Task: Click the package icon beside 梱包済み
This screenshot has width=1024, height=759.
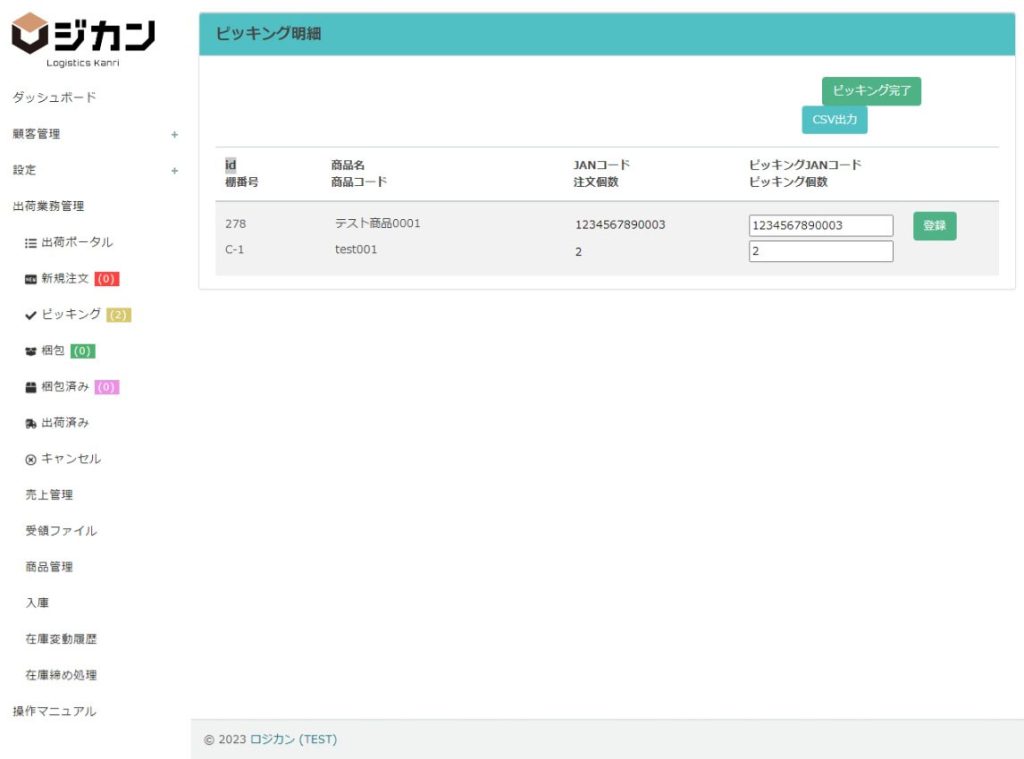Action: click(31, 387)
